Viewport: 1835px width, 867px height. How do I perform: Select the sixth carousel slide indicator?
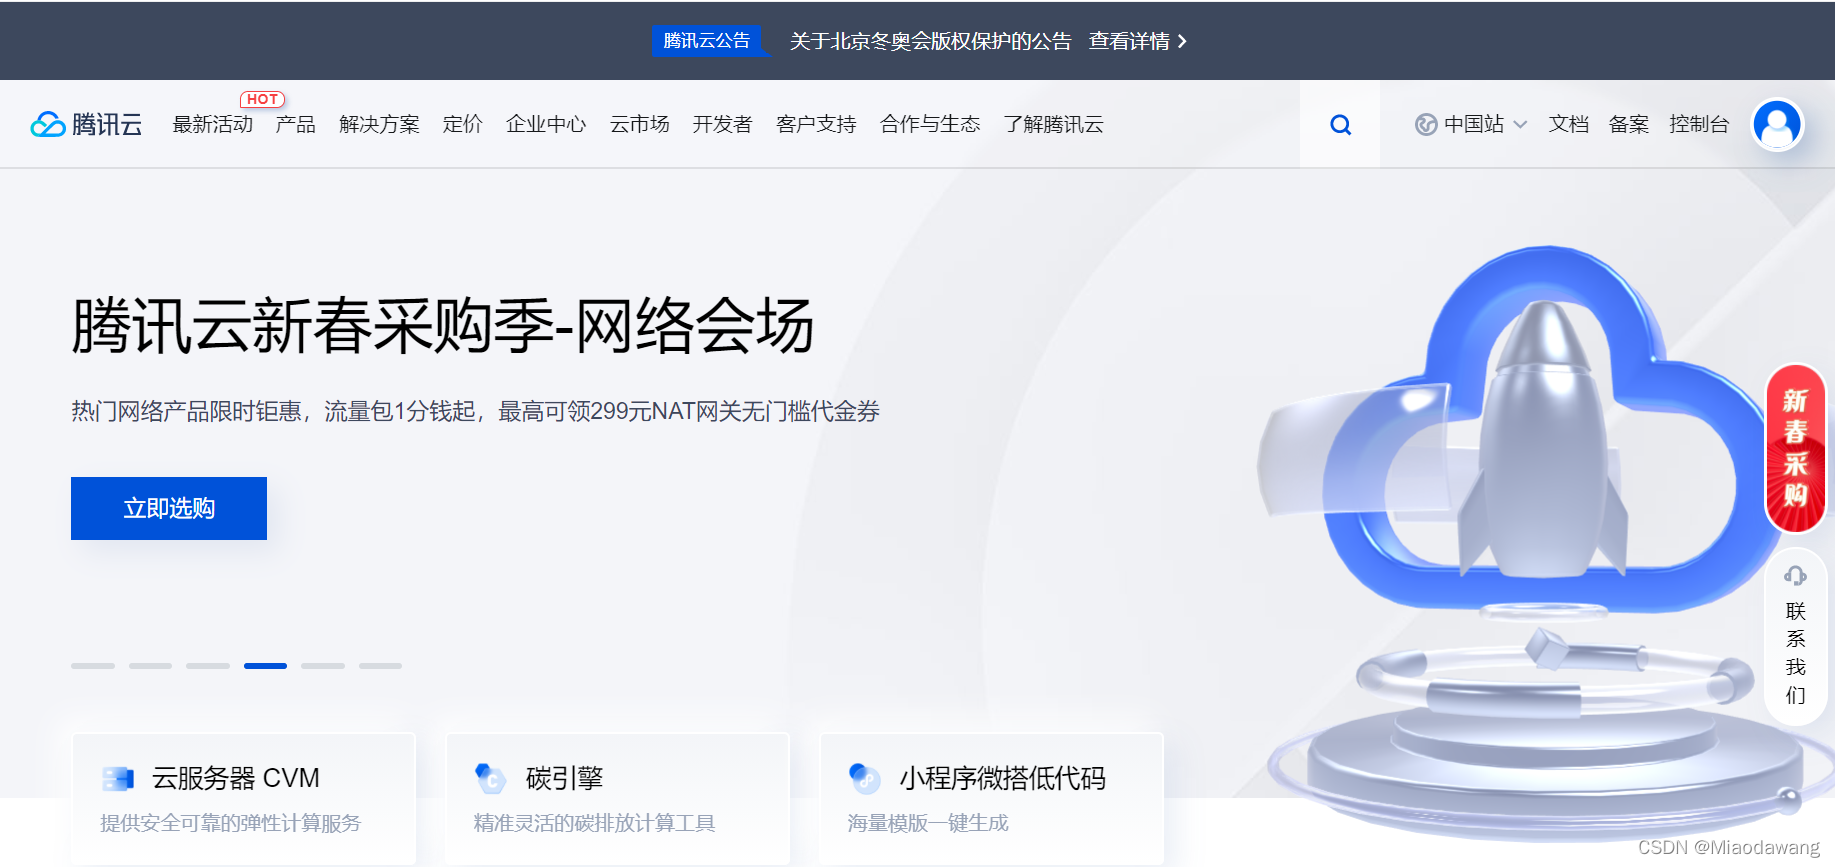380,666
